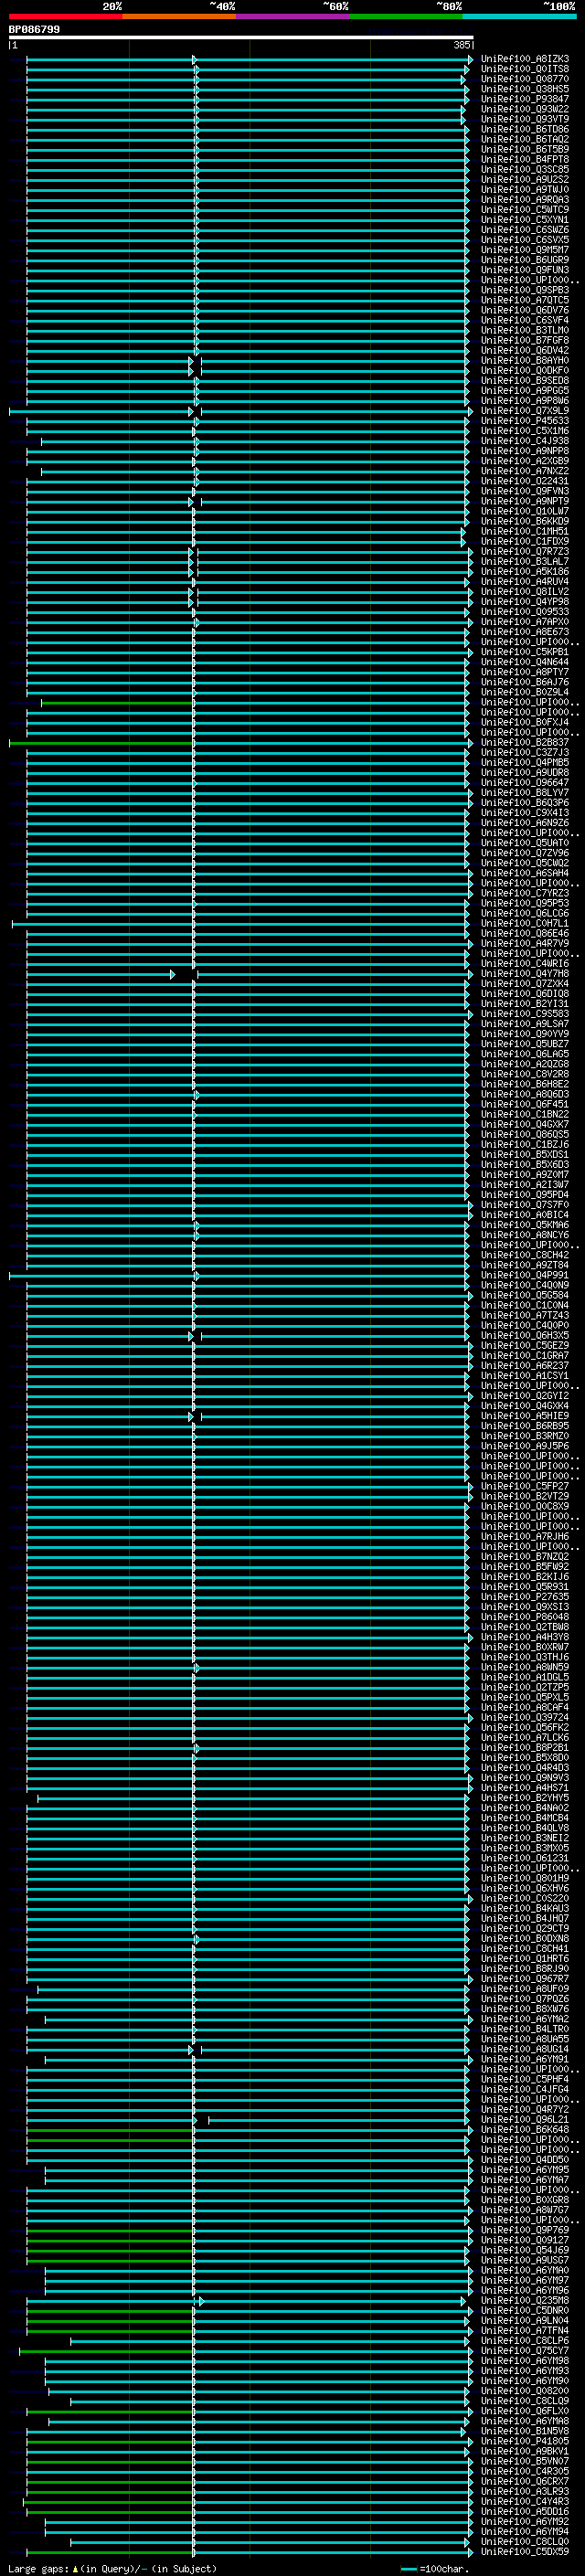Viewport: 585px width, 2576px height.
Task: Select hit UniRef100_P93847
Action: 525,99
